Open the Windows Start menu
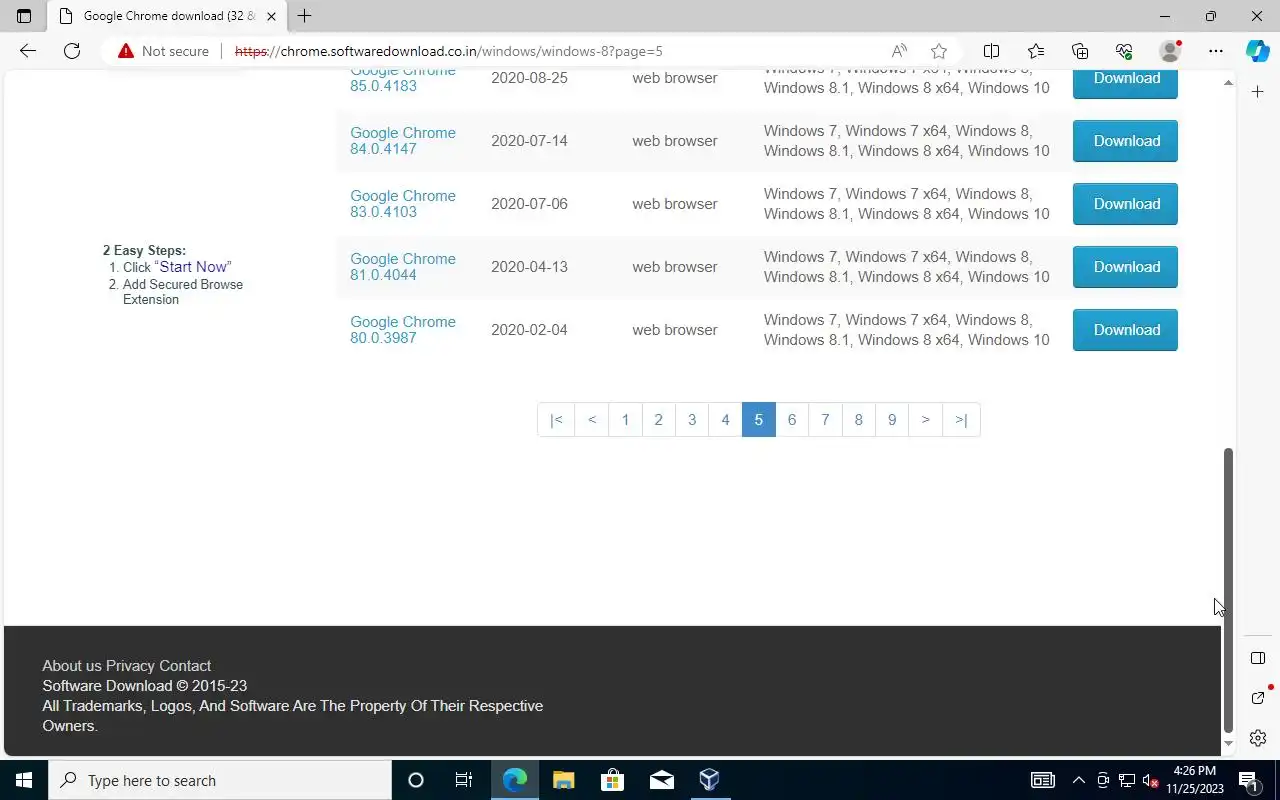 (x=24, y=780)
